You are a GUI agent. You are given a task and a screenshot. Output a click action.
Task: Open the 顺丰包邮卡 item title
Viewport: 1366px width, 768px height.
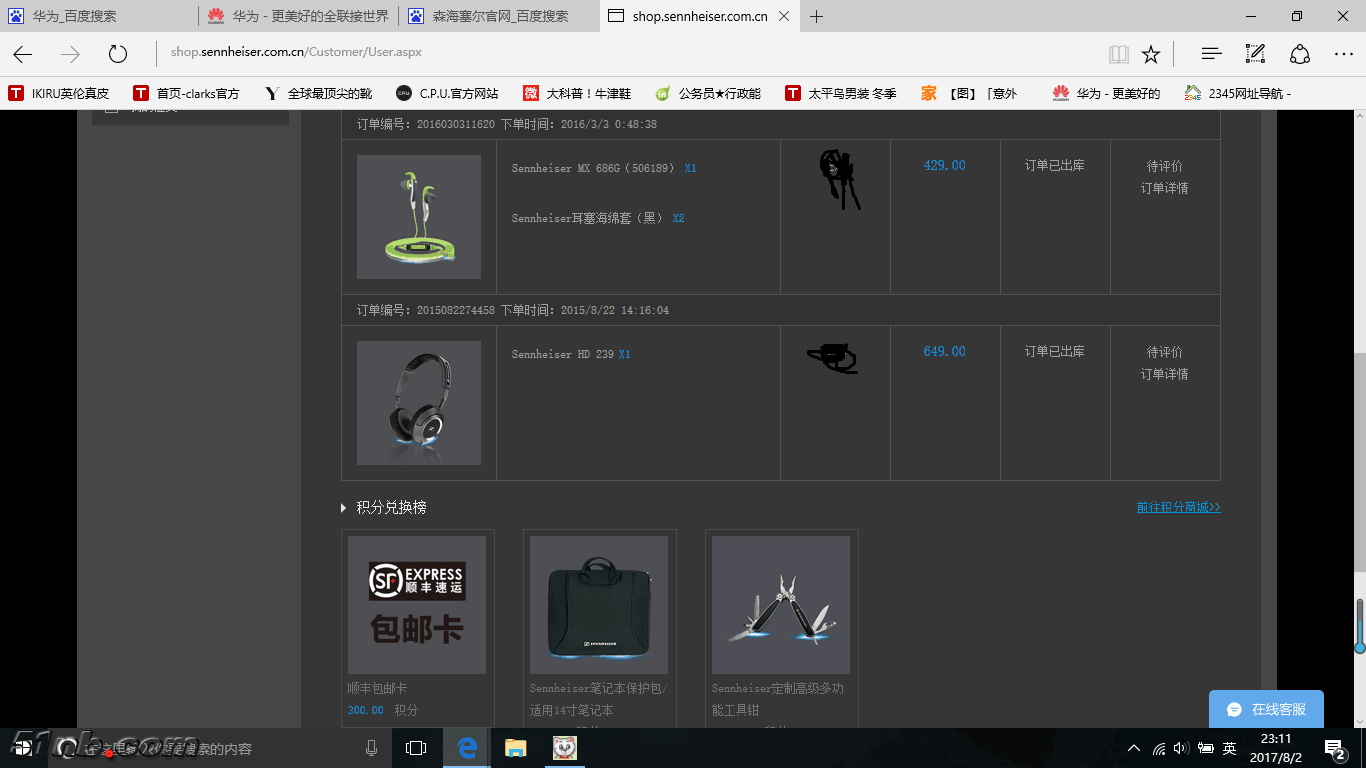point(377,688)
